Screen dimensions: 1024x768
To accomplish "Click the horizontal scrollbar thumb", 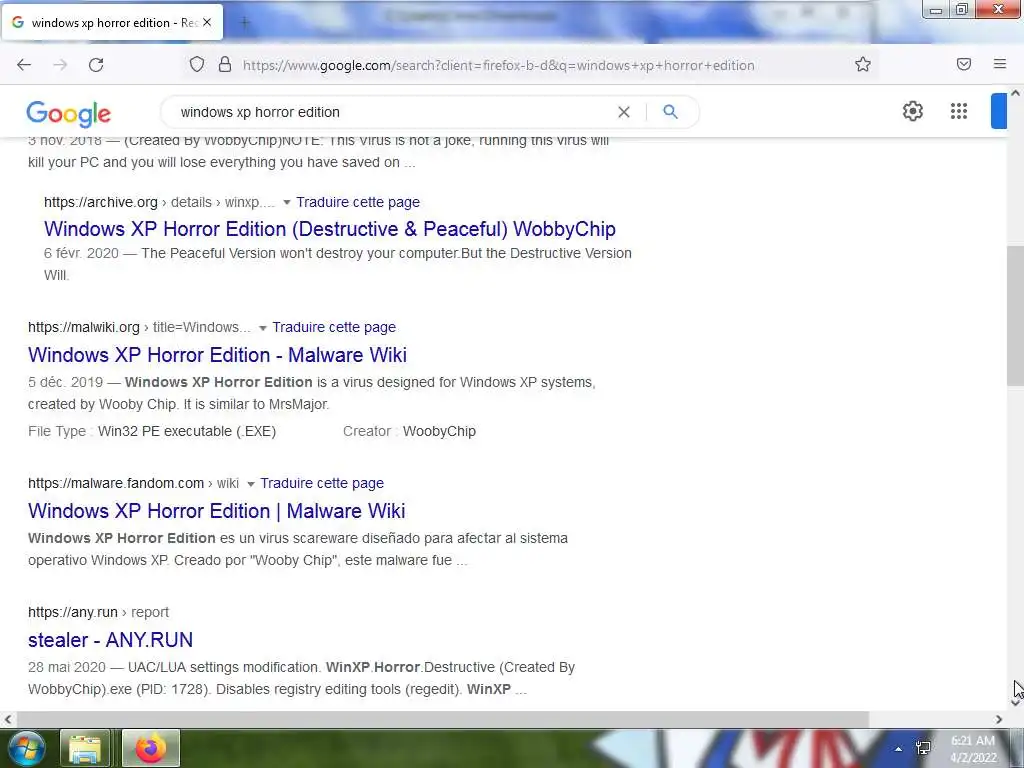I will pos(442,720).
